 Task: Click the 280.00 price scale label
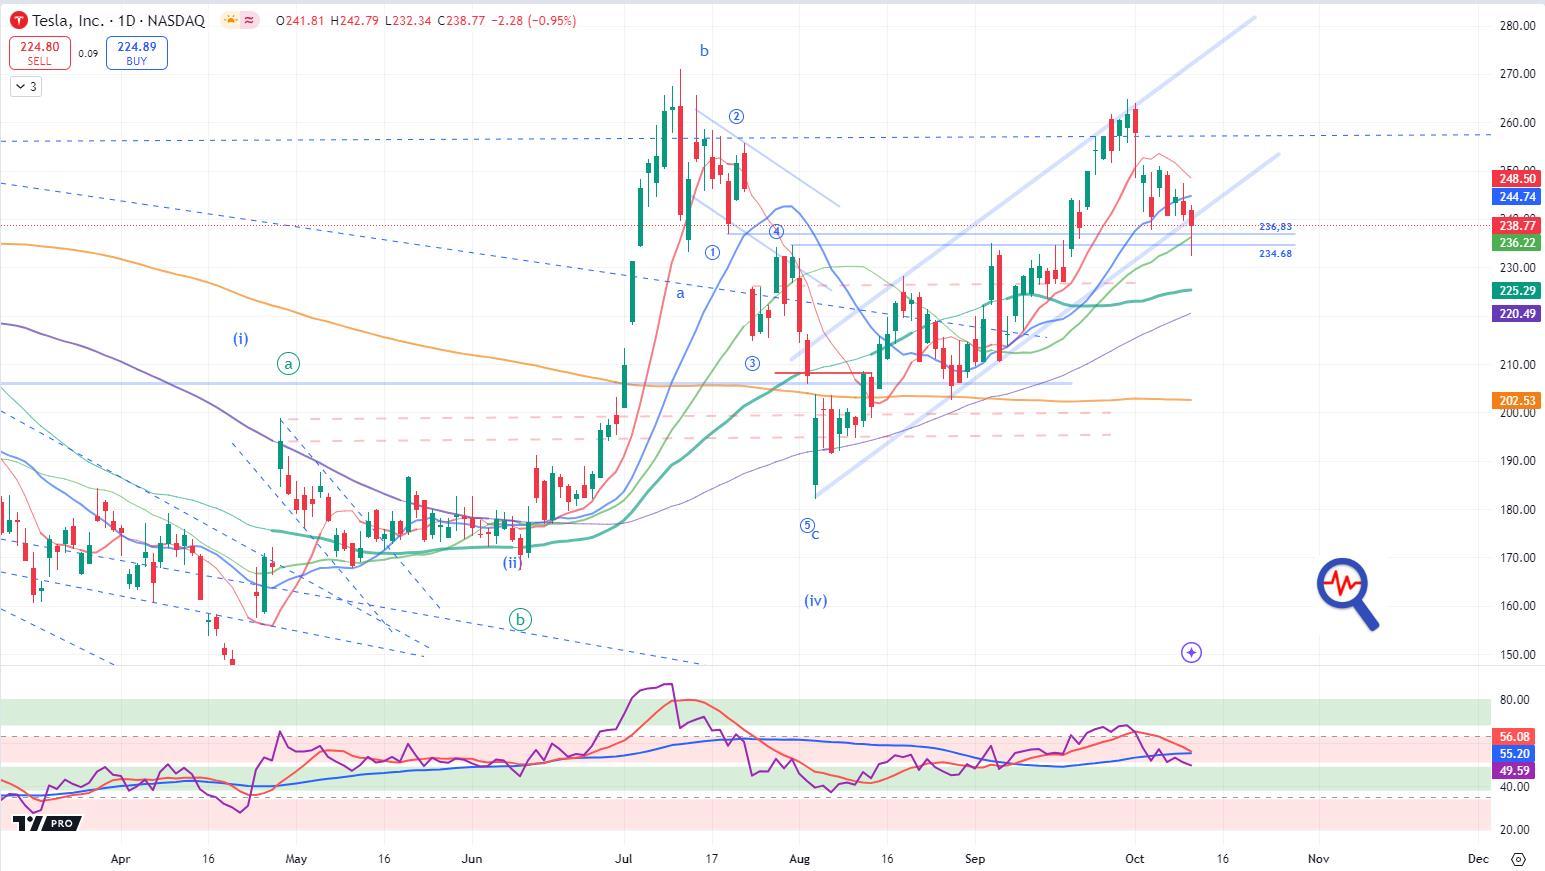(x=1518, y=26)
